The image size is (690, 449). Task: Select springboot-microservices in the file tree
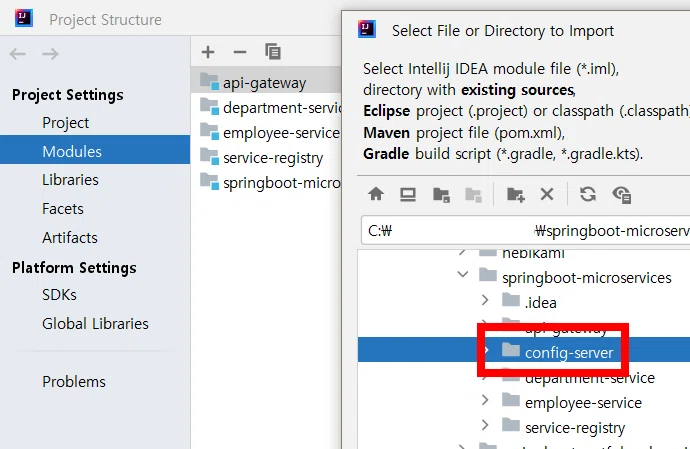click(587, 278)
